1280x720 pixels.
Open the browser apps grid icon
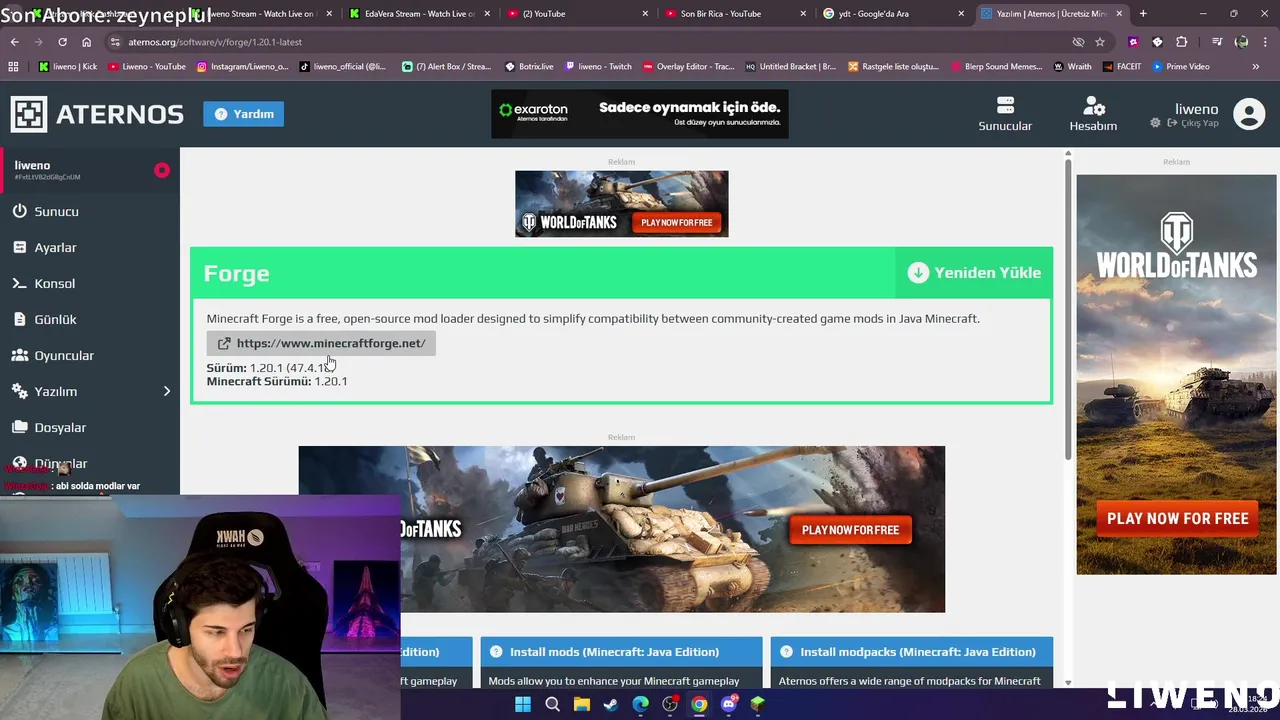tap(13, 66)
